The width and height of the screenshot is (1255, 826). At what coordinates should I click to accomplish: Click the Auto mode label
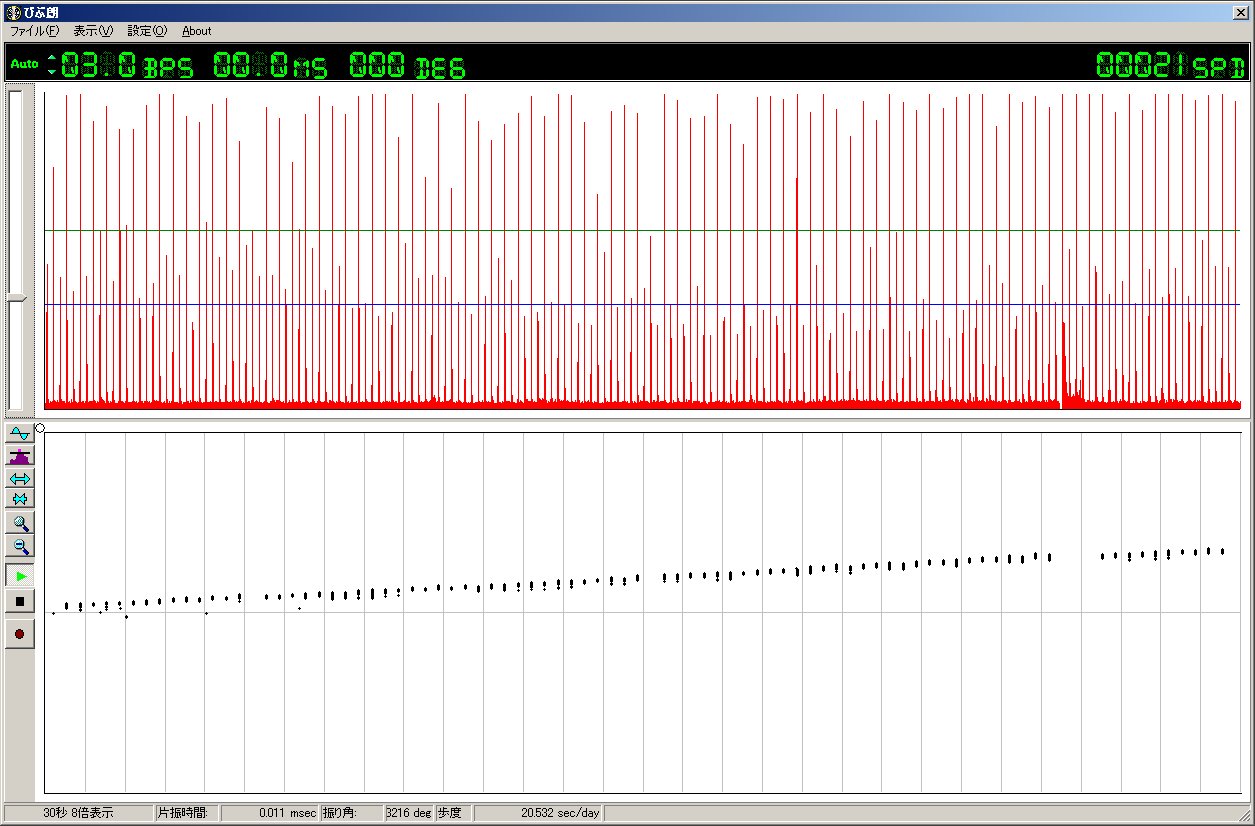[x=24, y=64]
